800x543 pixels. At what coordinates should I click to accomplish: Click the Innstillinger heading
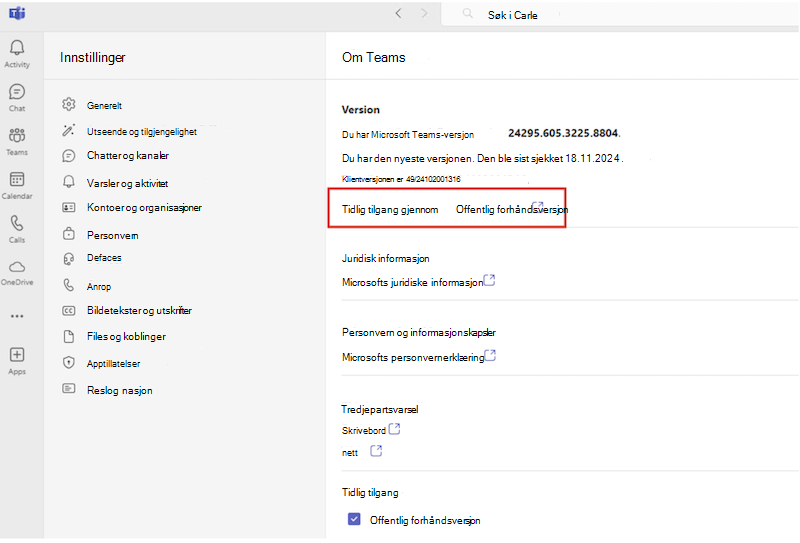pos(92,58)
